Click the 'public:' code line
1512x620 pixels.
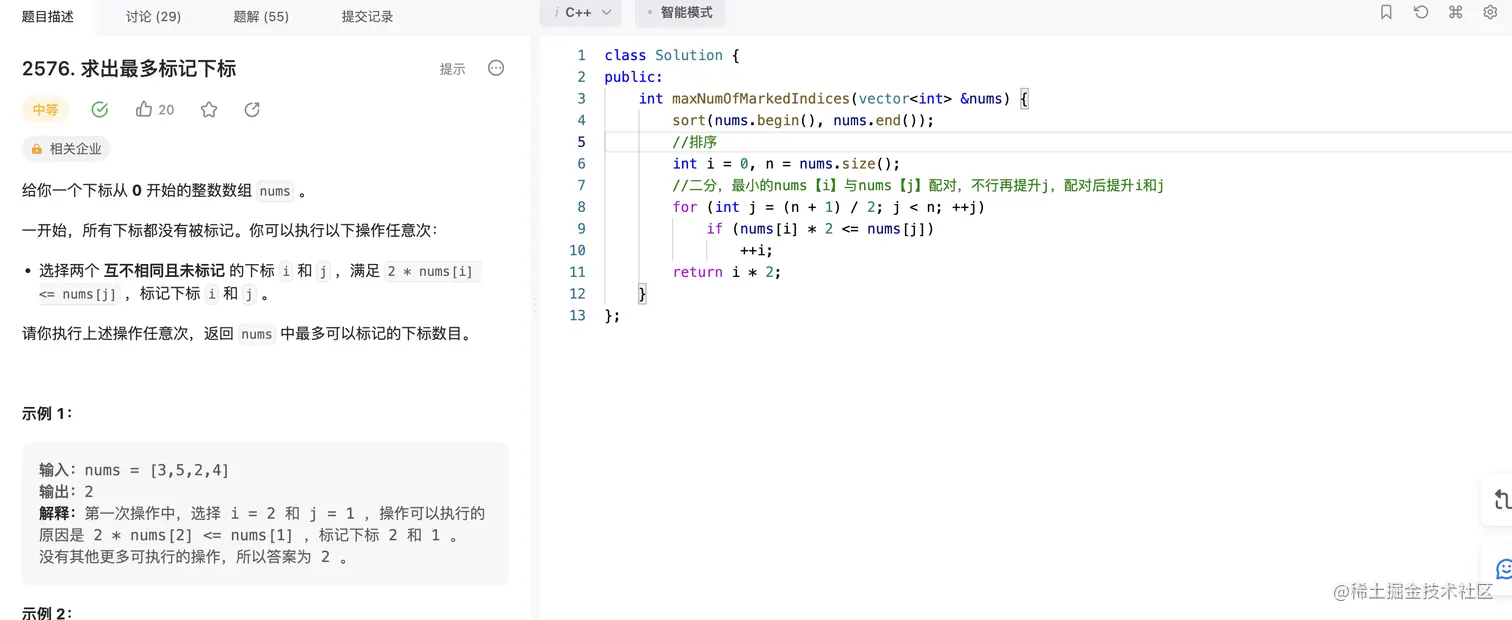tap(634, 77)
